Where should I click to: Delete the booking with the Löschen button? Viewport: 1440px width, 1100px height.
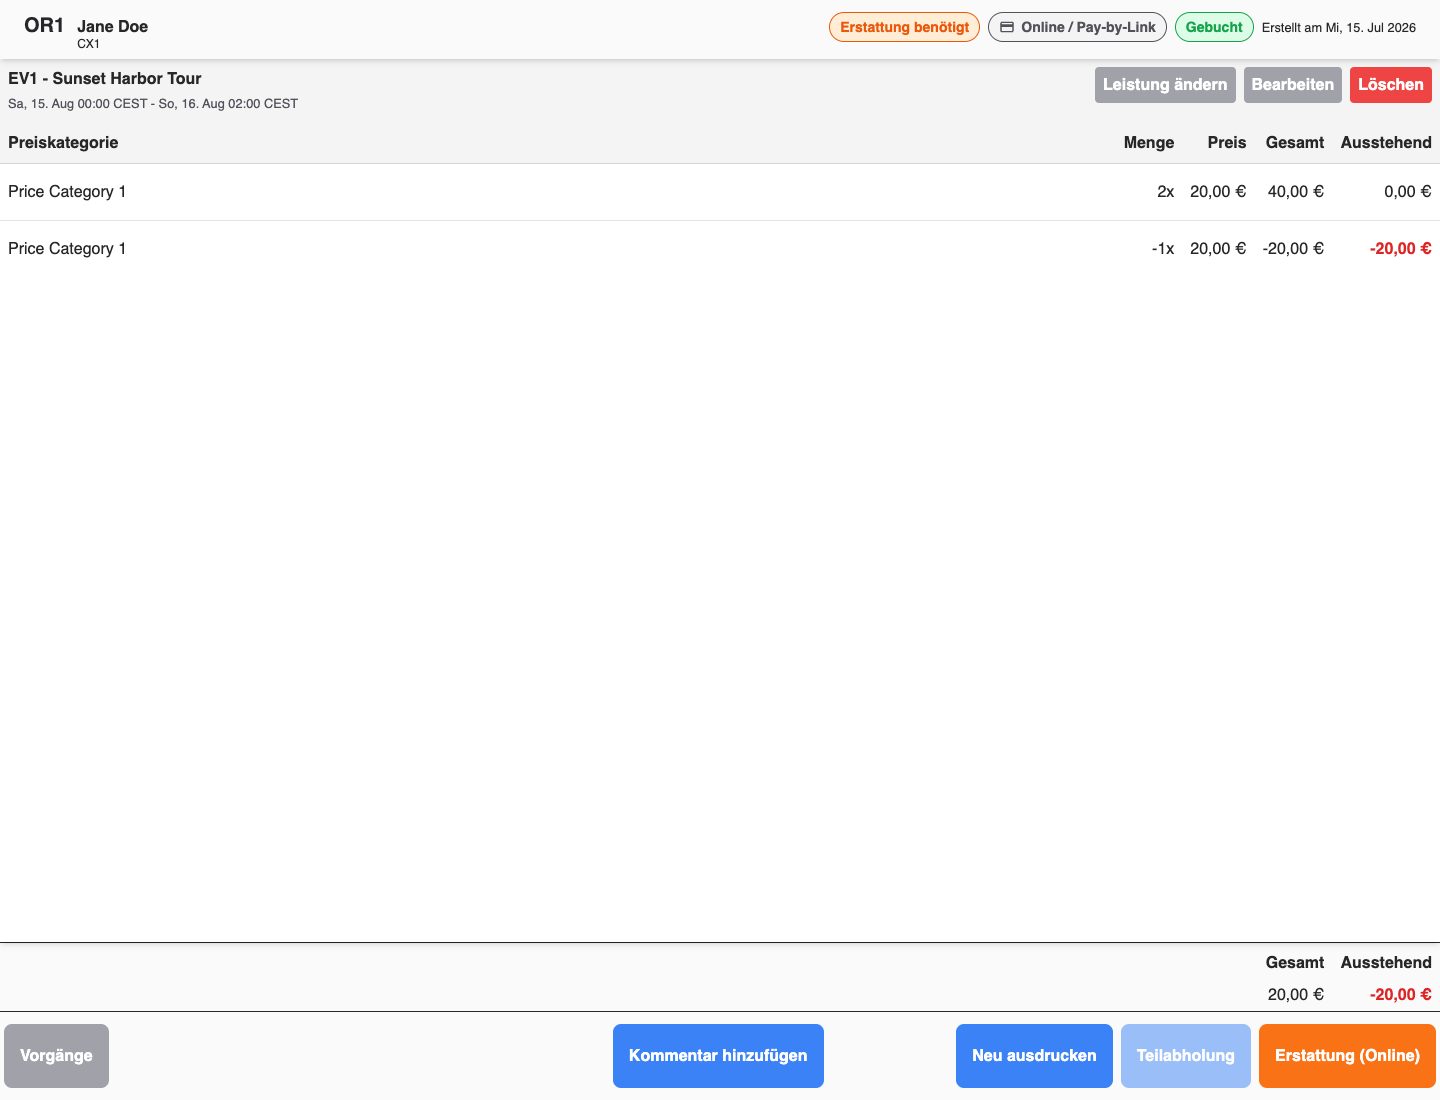tap(1390, 85)
